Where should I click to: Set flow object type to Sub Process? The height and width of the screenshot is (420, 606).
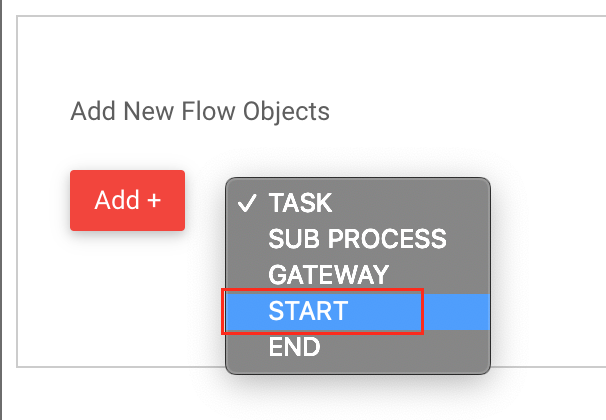click(x=357, y=239)
